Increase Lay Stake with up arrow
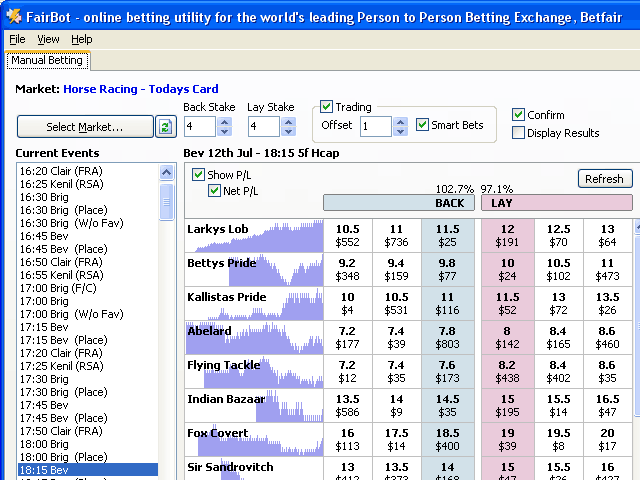The image size is (640, 480). 289,122
